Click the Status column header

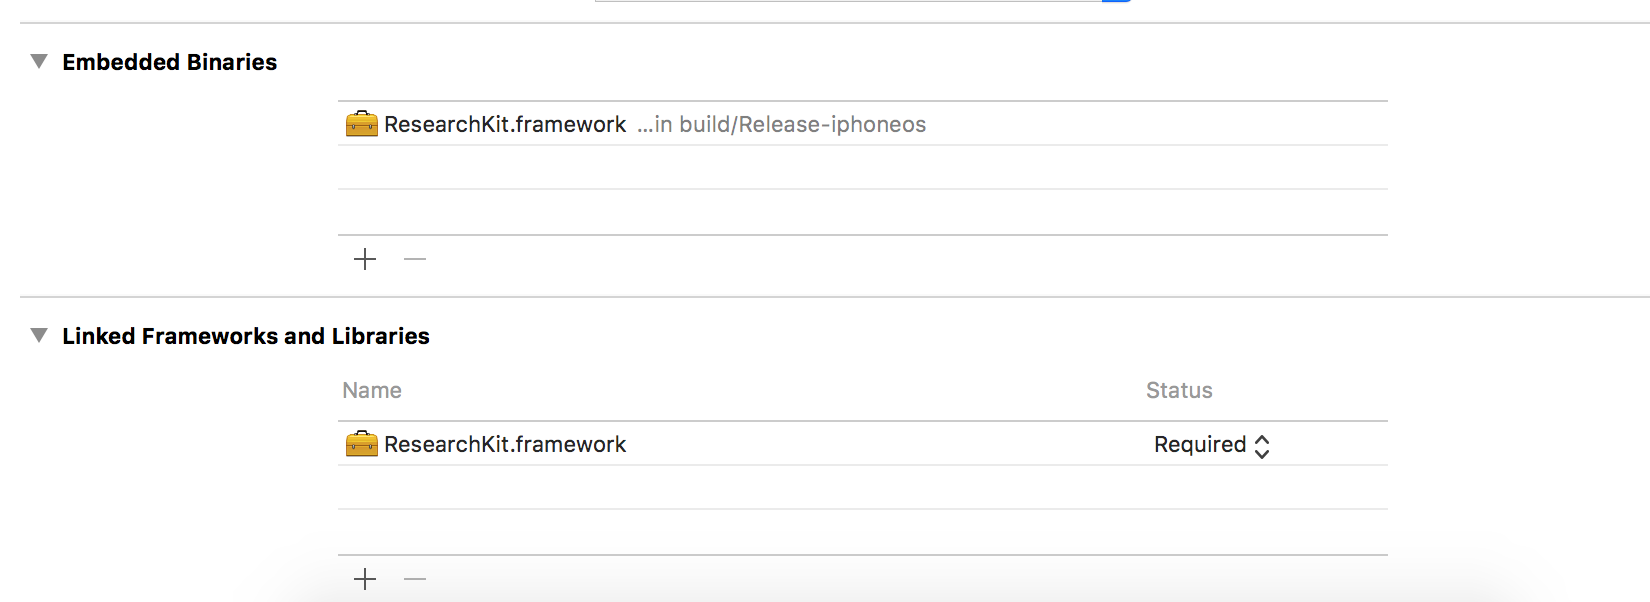pos(1179,391)
